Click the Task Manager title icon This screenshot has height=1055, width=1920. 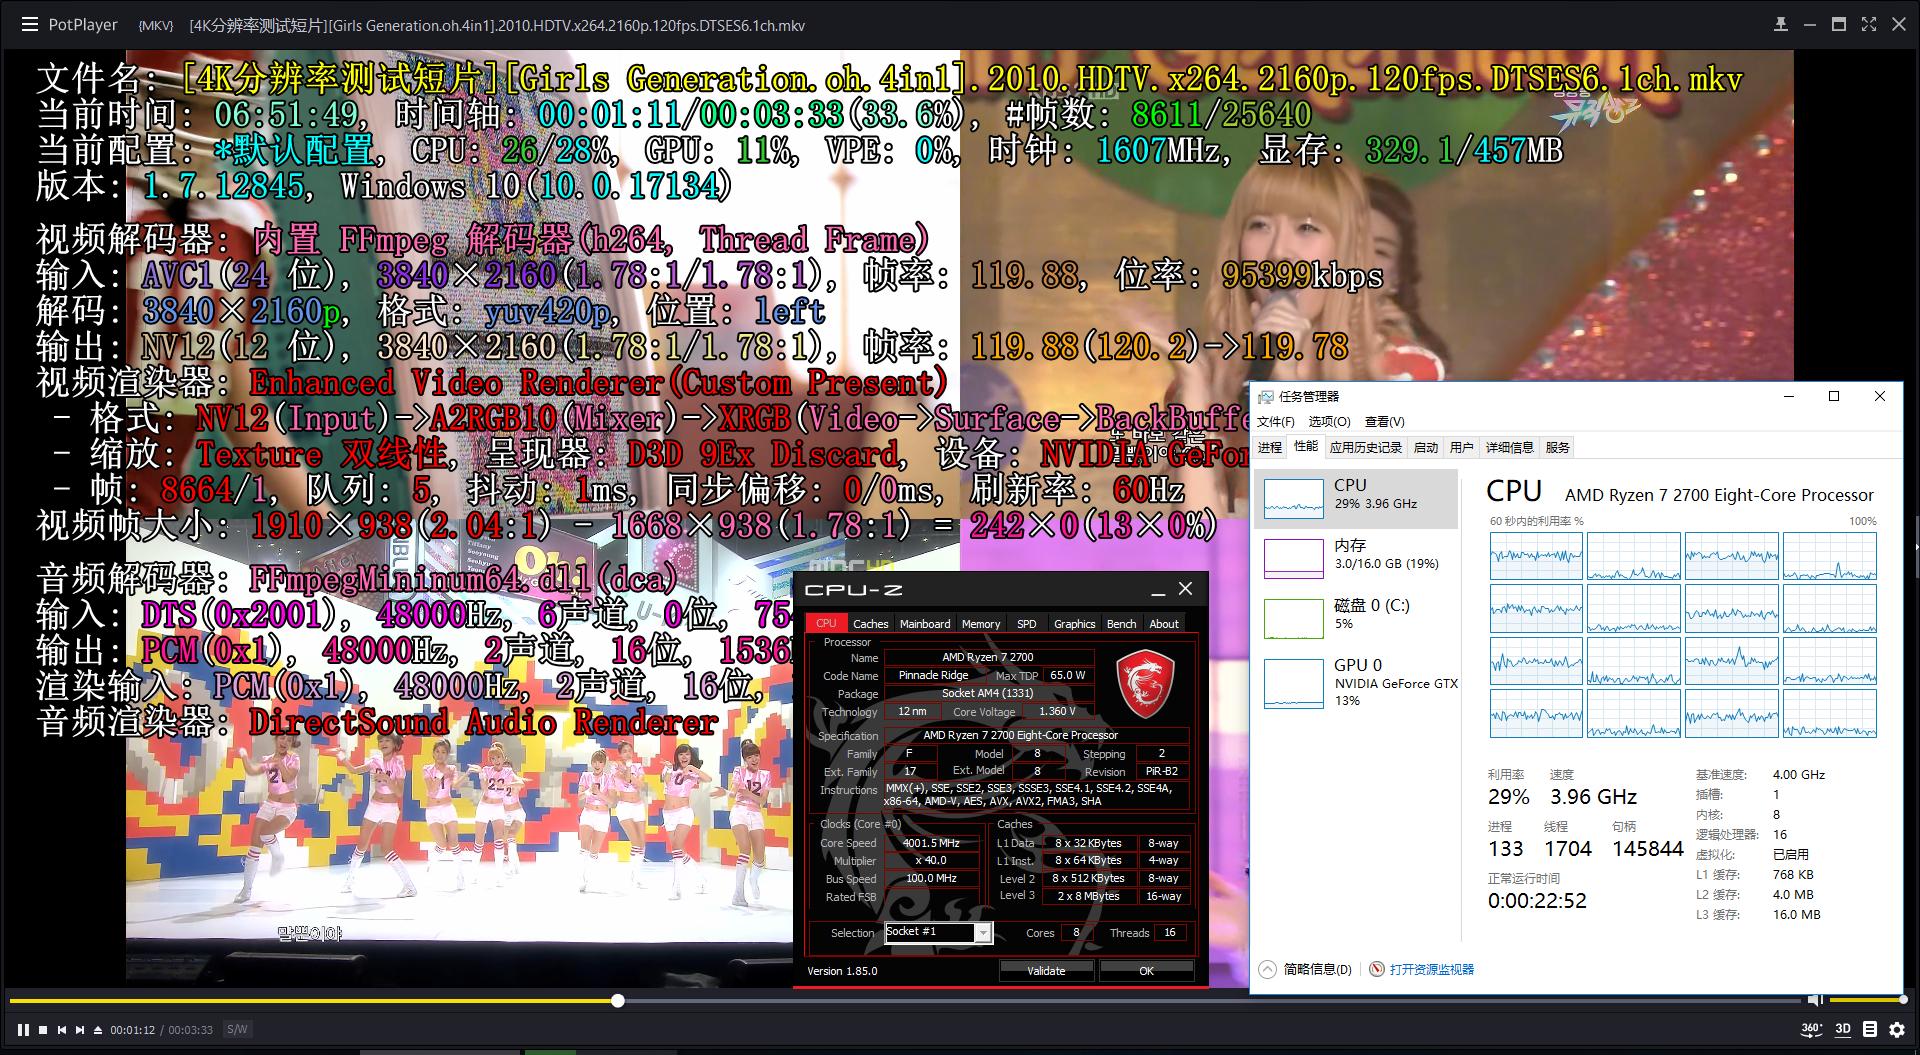coord(1266,397)
